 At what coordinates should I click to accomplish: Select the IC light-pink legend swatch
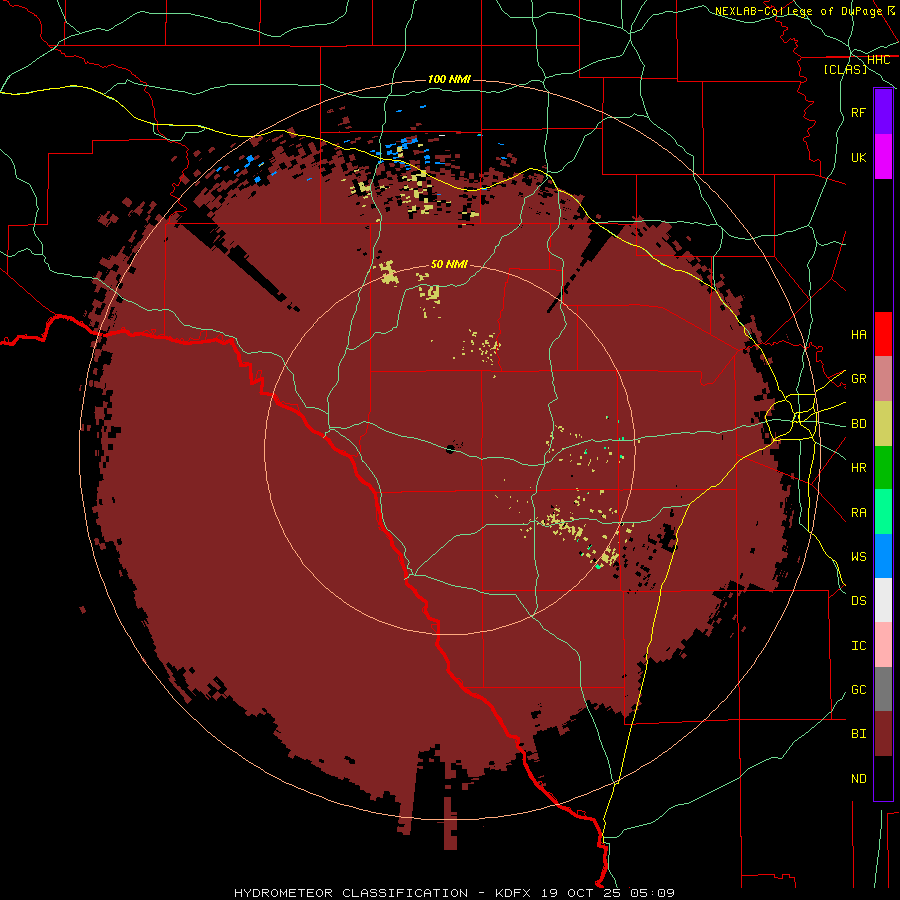coord(883,645)
